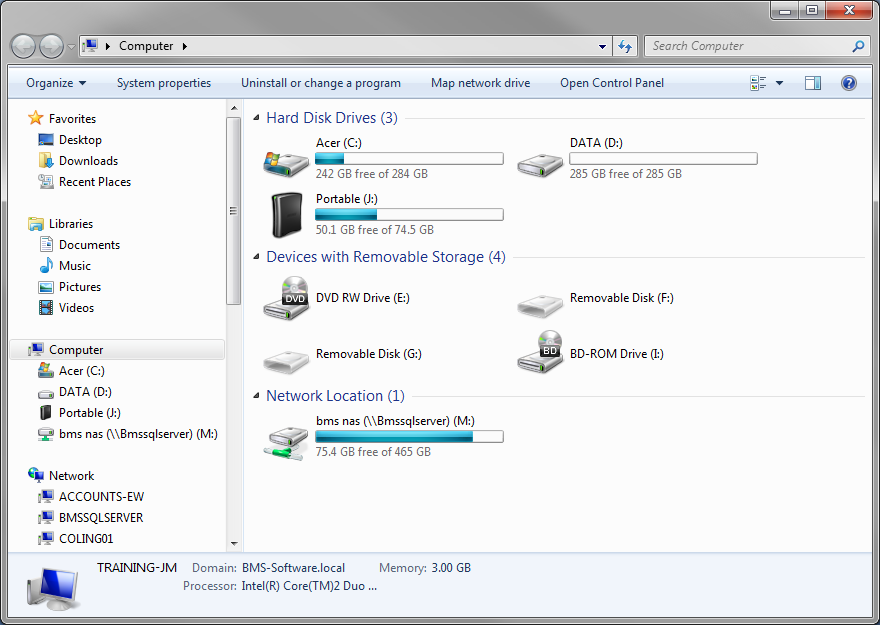The width and height of the screenshot is (880, 625).
Task: Select Portable (J:) in the navigation pane
Action: coord(90,413)
